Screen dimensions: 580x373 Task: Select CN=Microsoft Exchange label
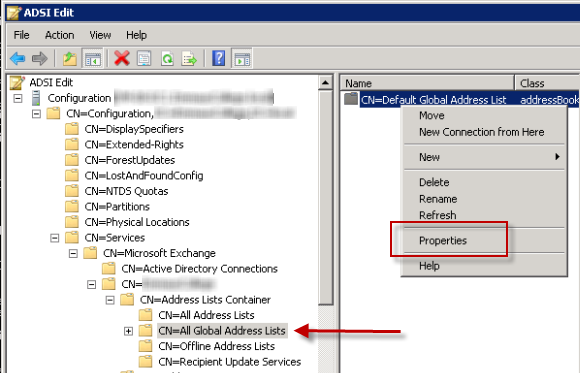[159, 253]
